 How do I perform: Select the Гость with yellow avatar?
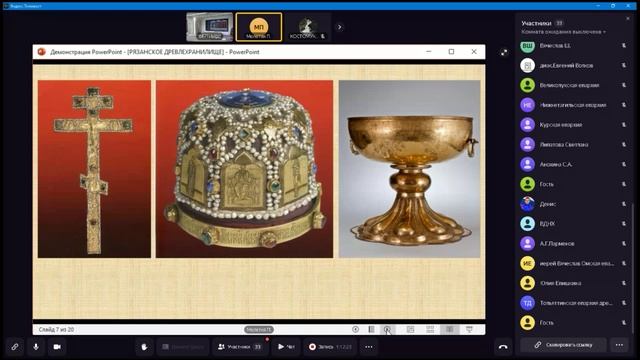click(x=573, y=322)
